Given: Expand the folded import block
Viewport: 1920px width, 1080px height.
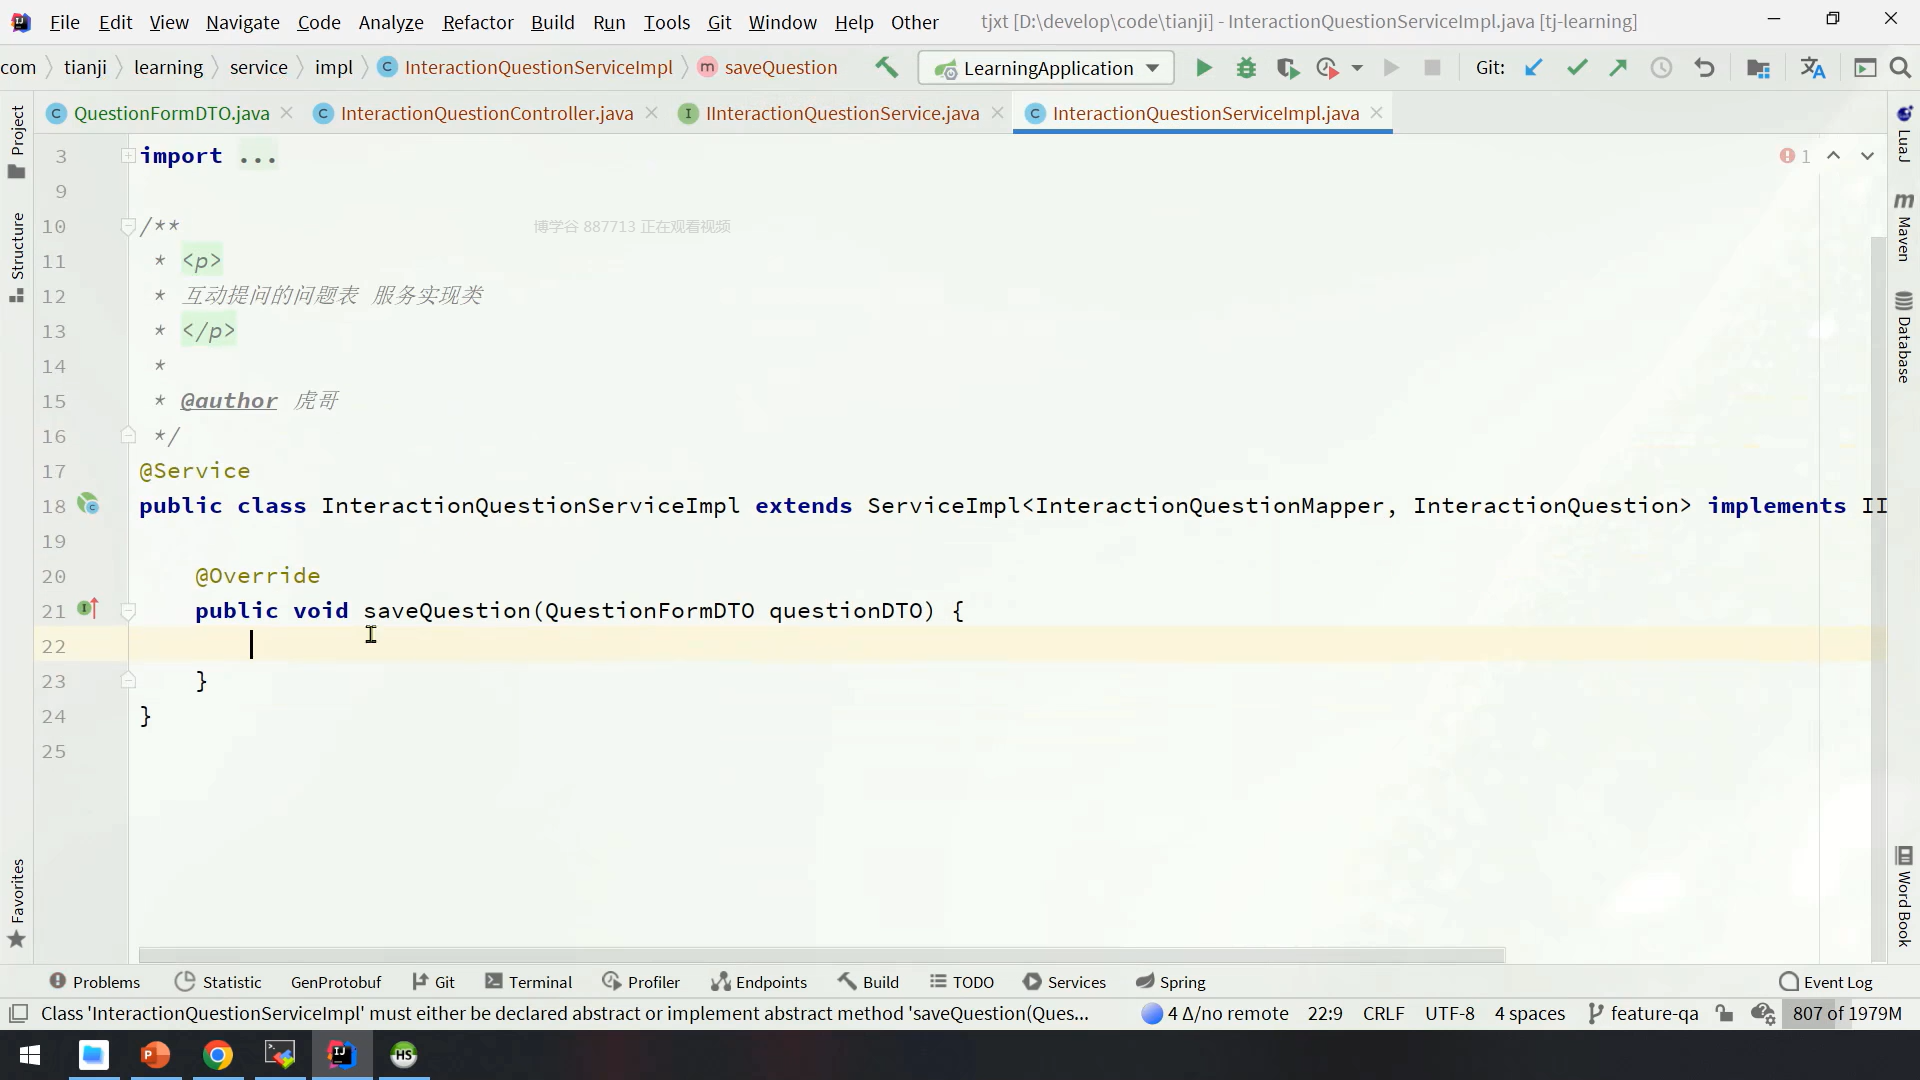Looking at the screenshot, I should [x=128, y=156].
